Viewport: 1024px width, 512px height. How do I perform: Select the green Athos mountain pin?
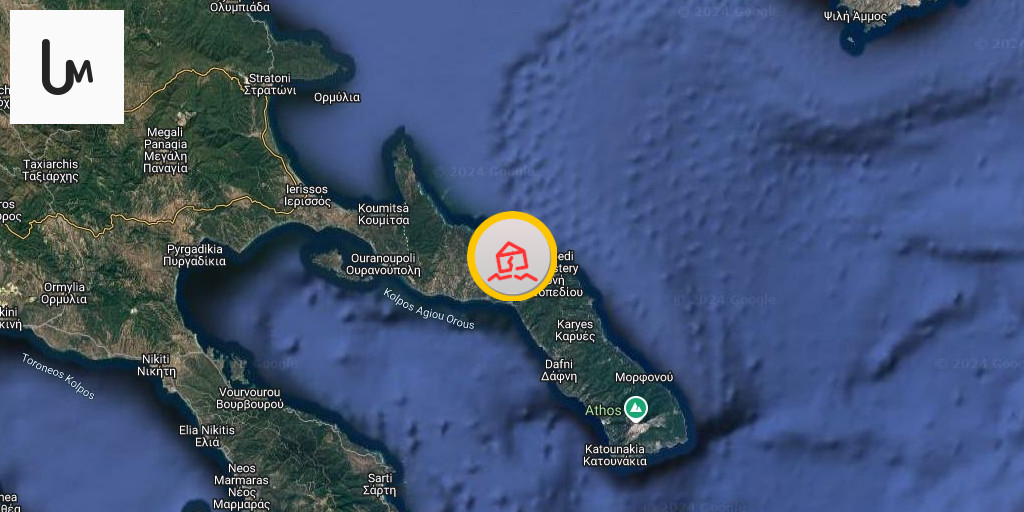tap(635, 409)
